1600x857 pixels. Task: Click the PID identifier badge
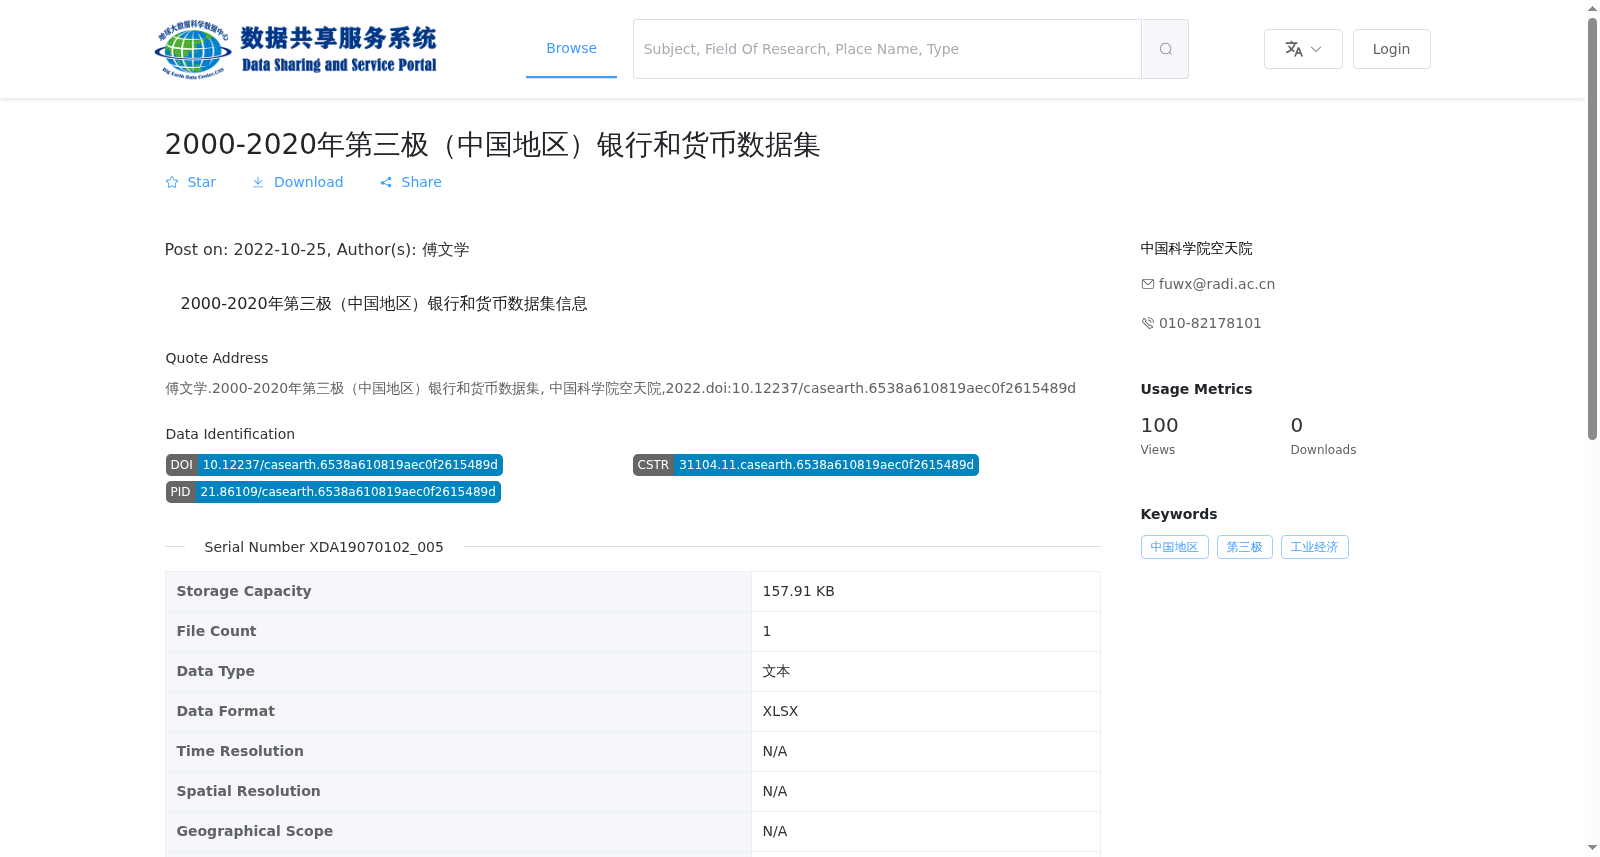click(333, 492)
